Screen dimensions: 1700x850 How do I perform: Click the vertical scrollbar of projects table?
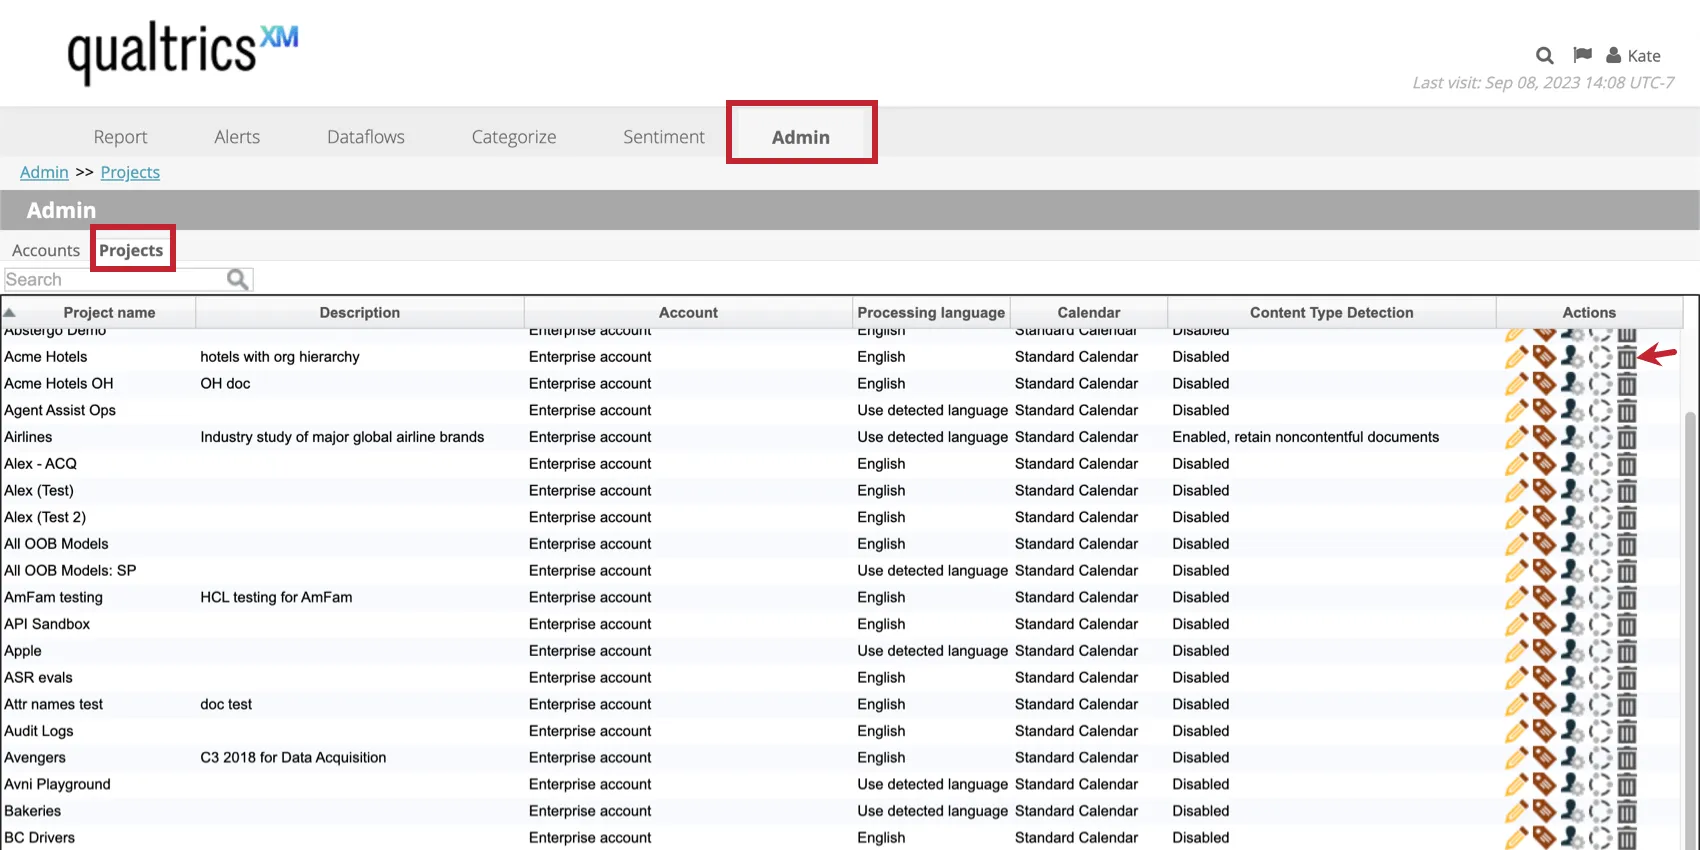click(x=1691, y=600)
